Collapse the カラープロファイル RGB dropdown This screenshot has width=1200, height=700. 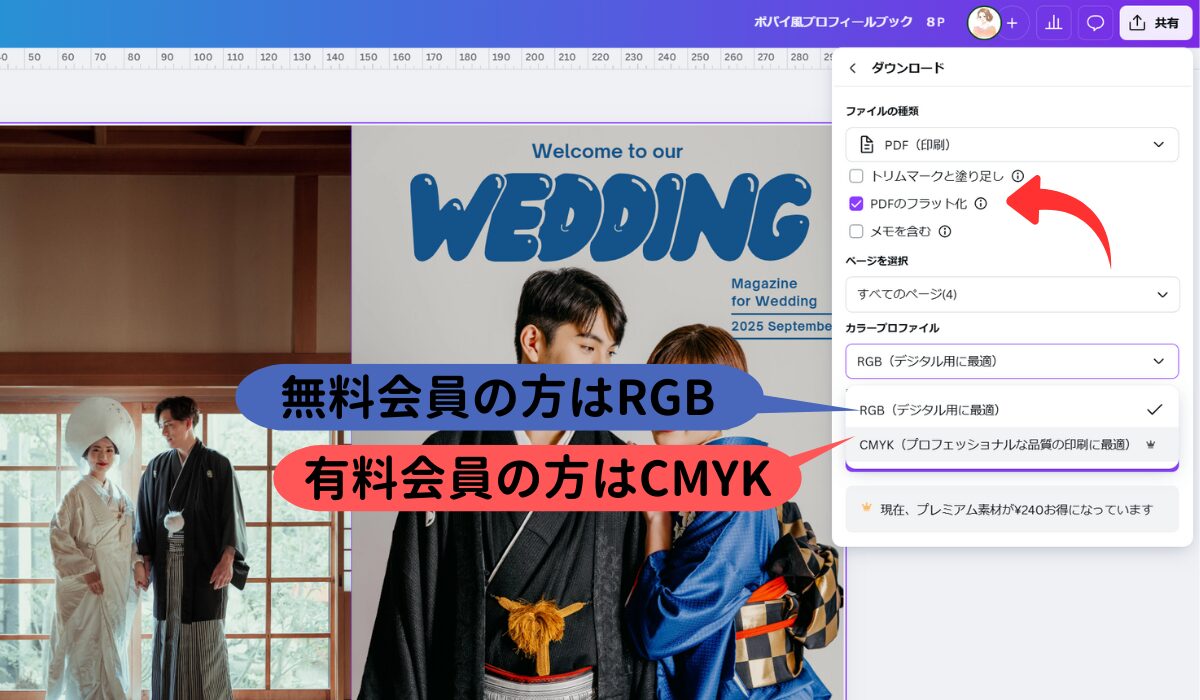1012,361
